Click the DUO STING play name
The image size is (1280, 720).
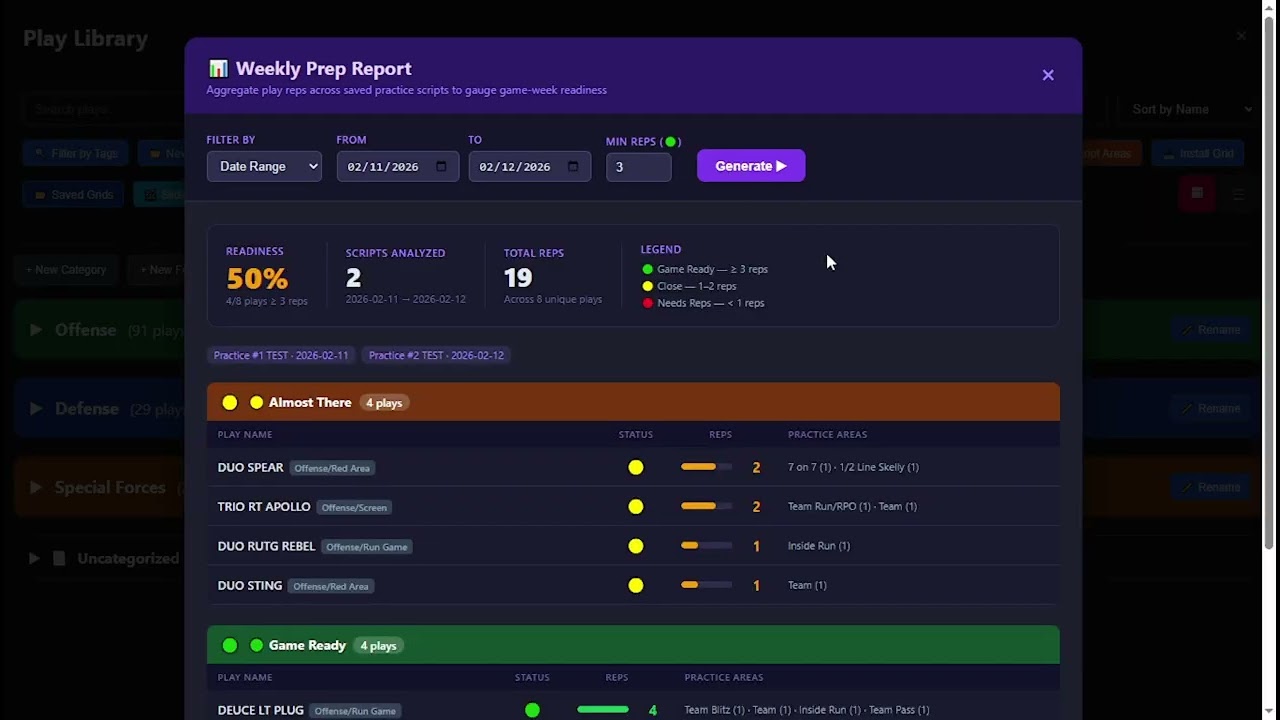click(x=250, y=586)
